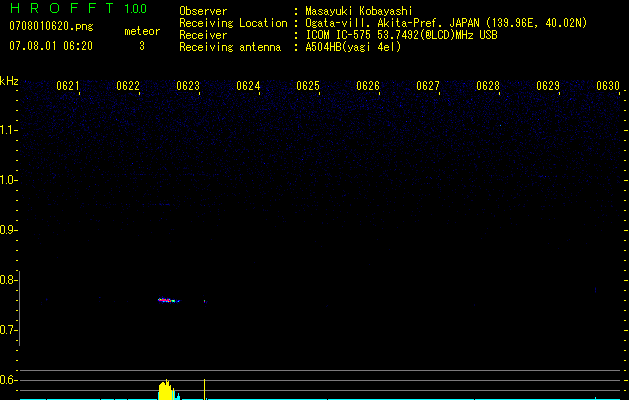Click the 0629 time marker
The image size is (629, 400).
548,86
